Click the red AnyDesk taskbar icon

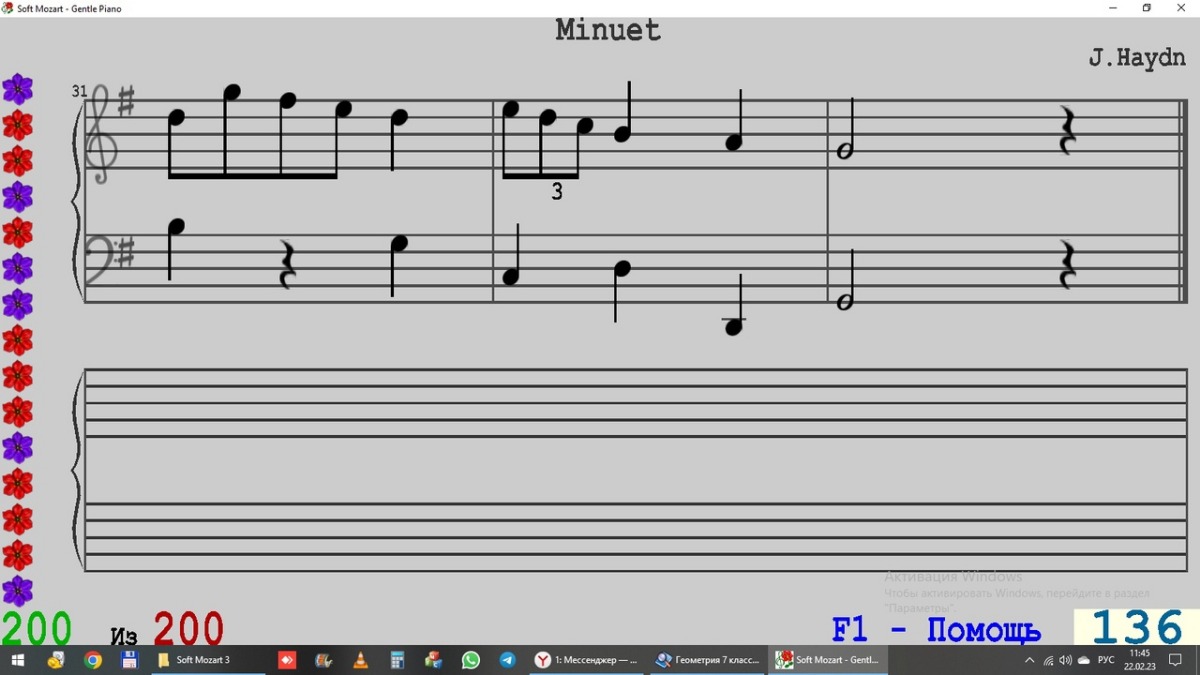[x=287, y=660]
